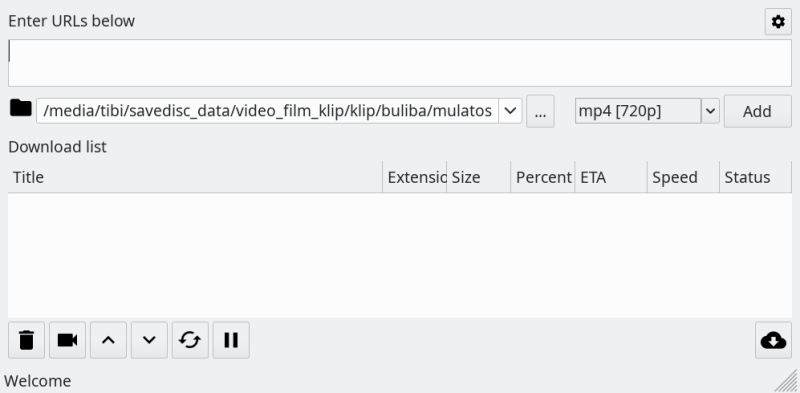Click the download path text field

click(x=267, y=111)
